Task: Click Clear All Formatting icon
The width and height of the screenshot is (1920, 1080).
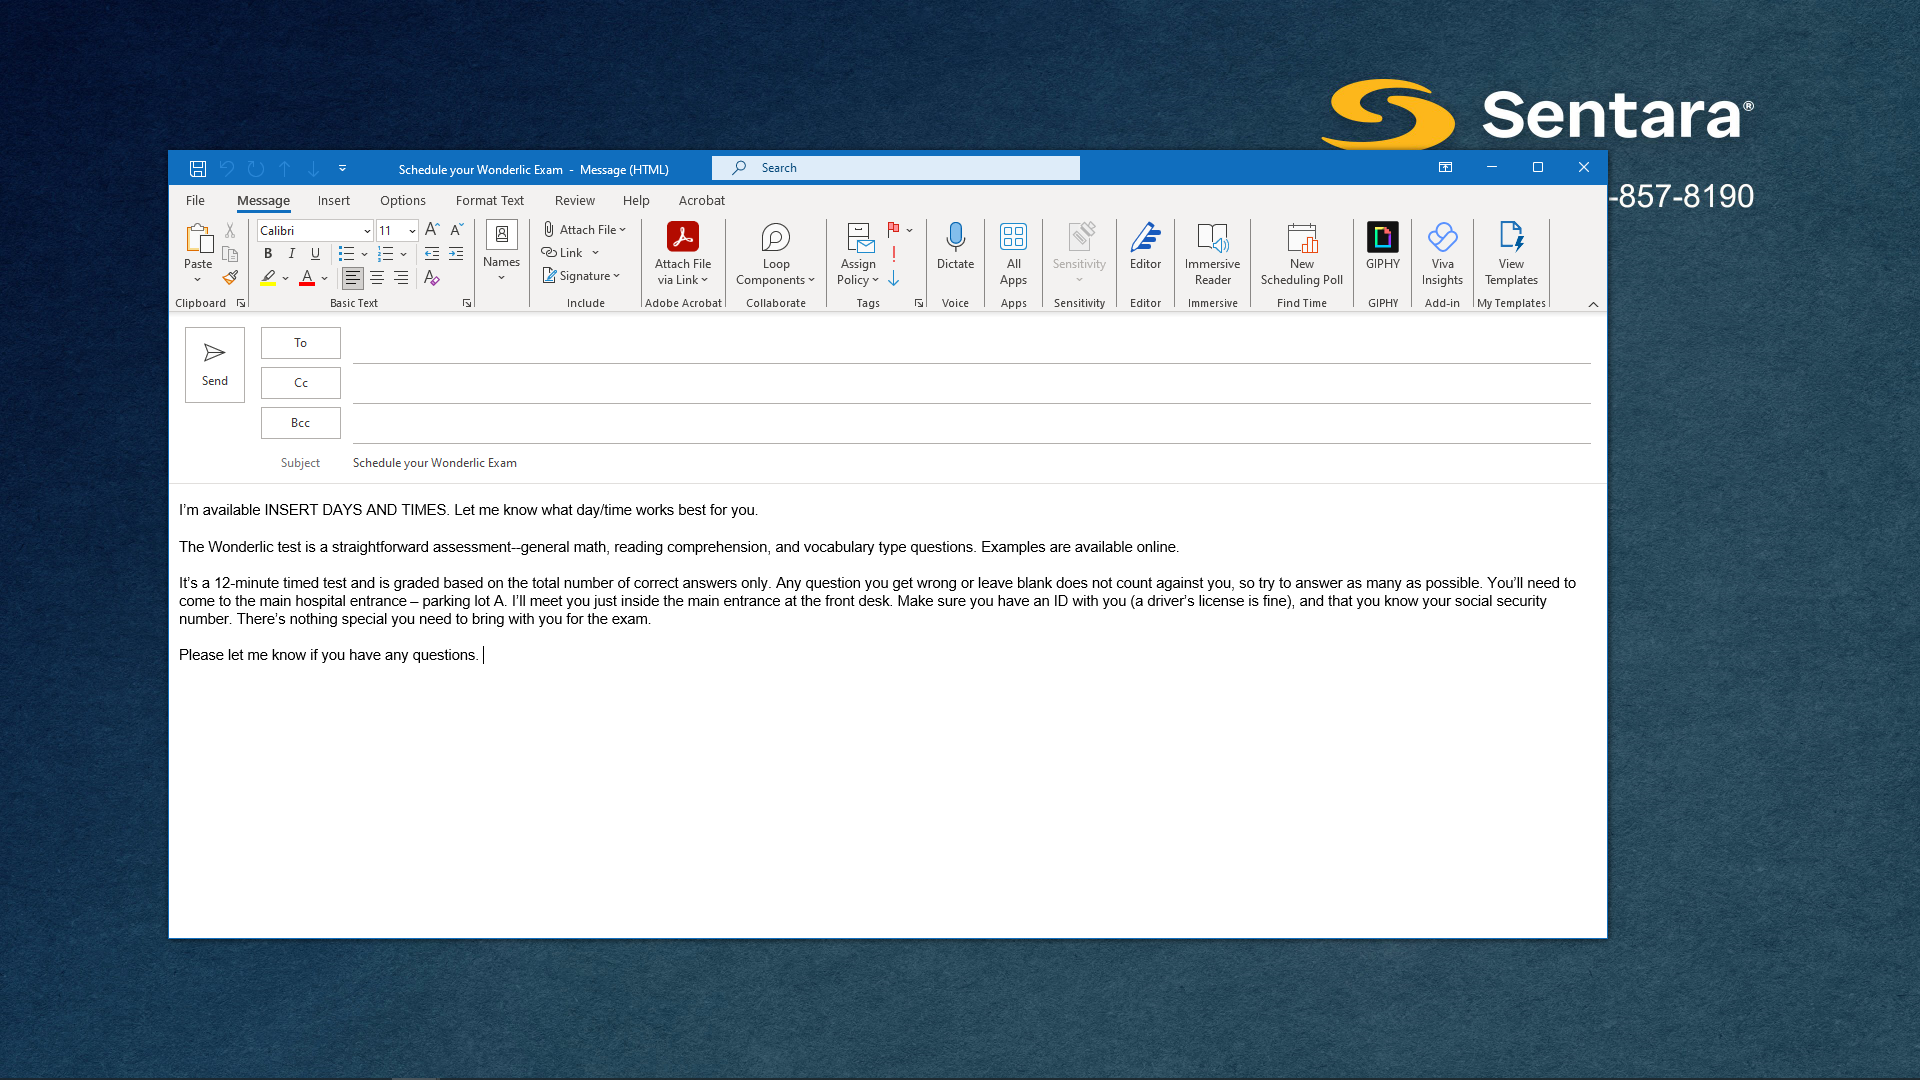Action: pos(432,278)
